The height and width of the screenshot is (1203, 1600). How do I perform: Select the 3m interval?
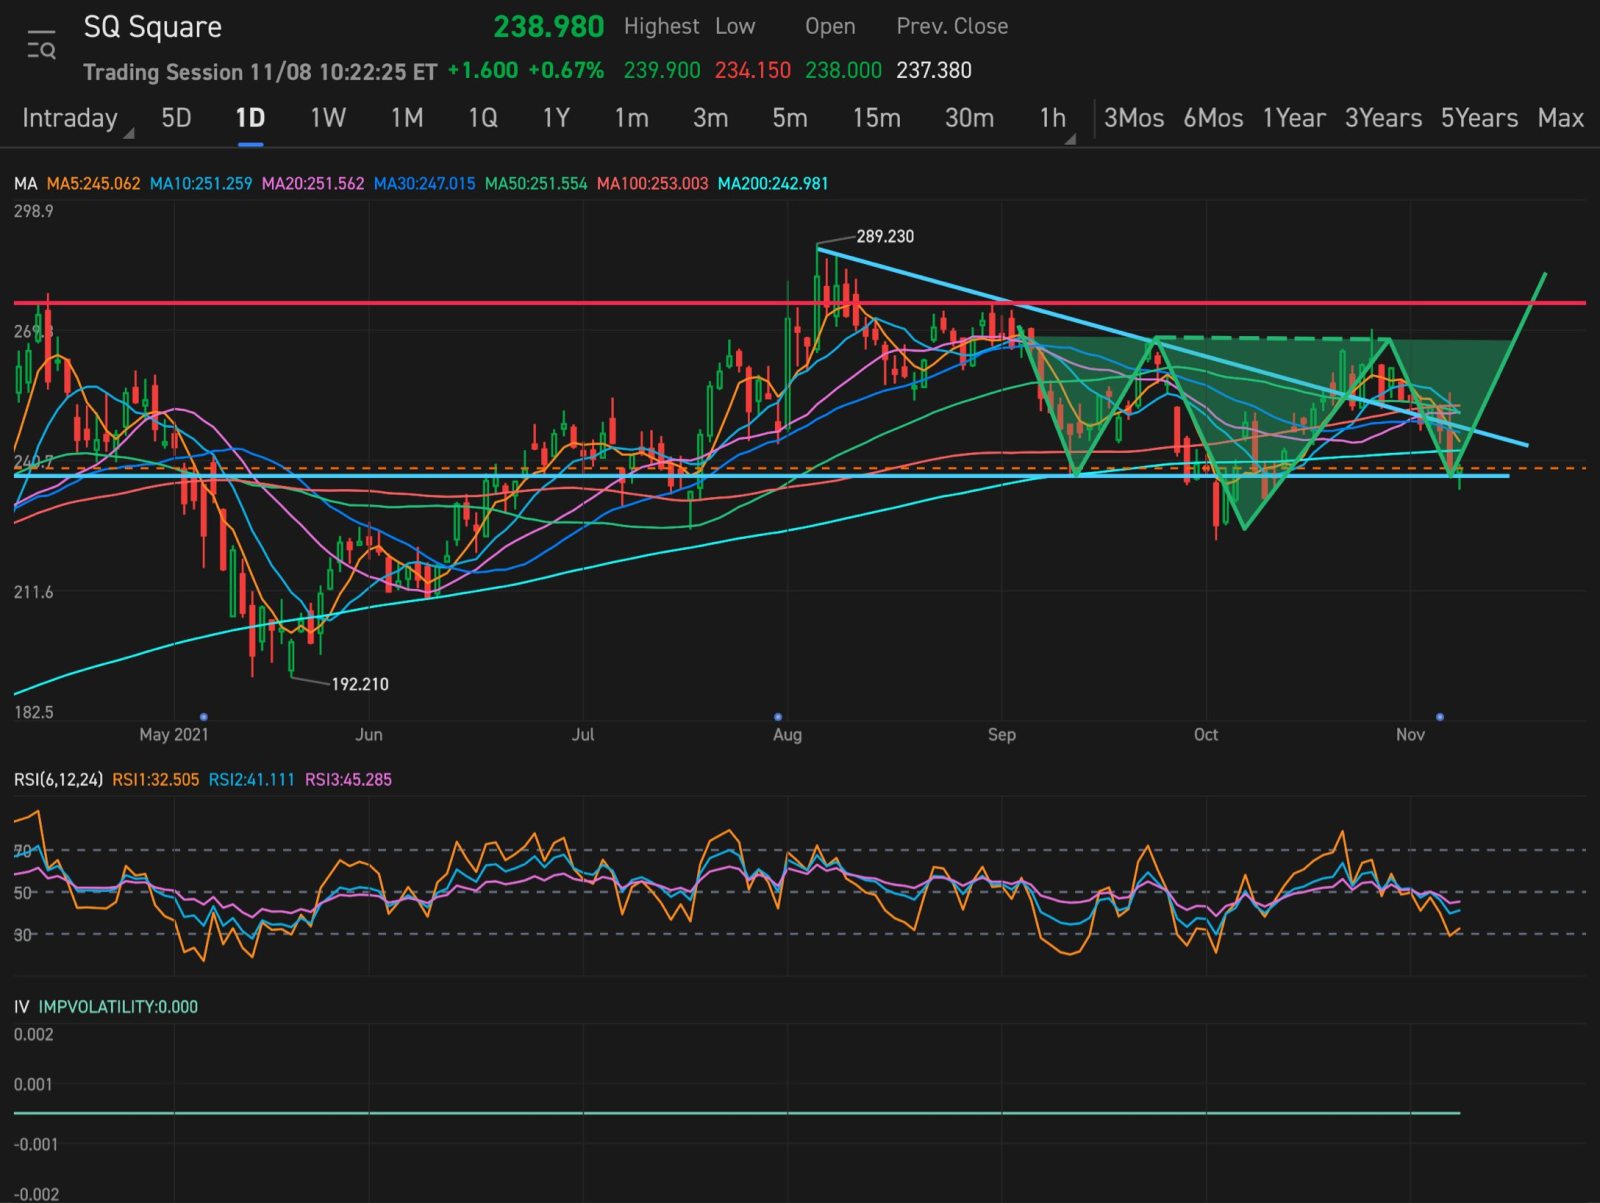pos(711,118)
